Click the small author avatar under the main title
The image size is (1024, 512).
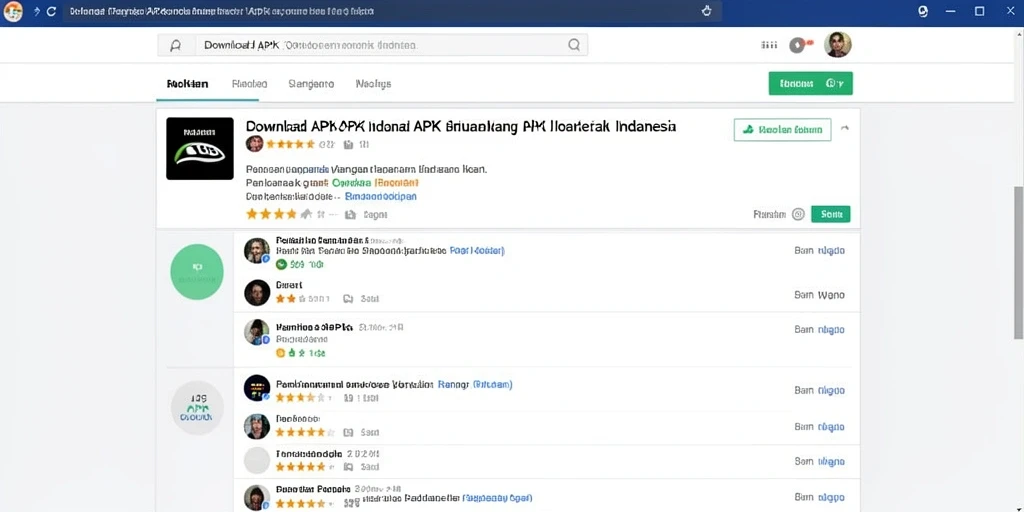(254, 144)
